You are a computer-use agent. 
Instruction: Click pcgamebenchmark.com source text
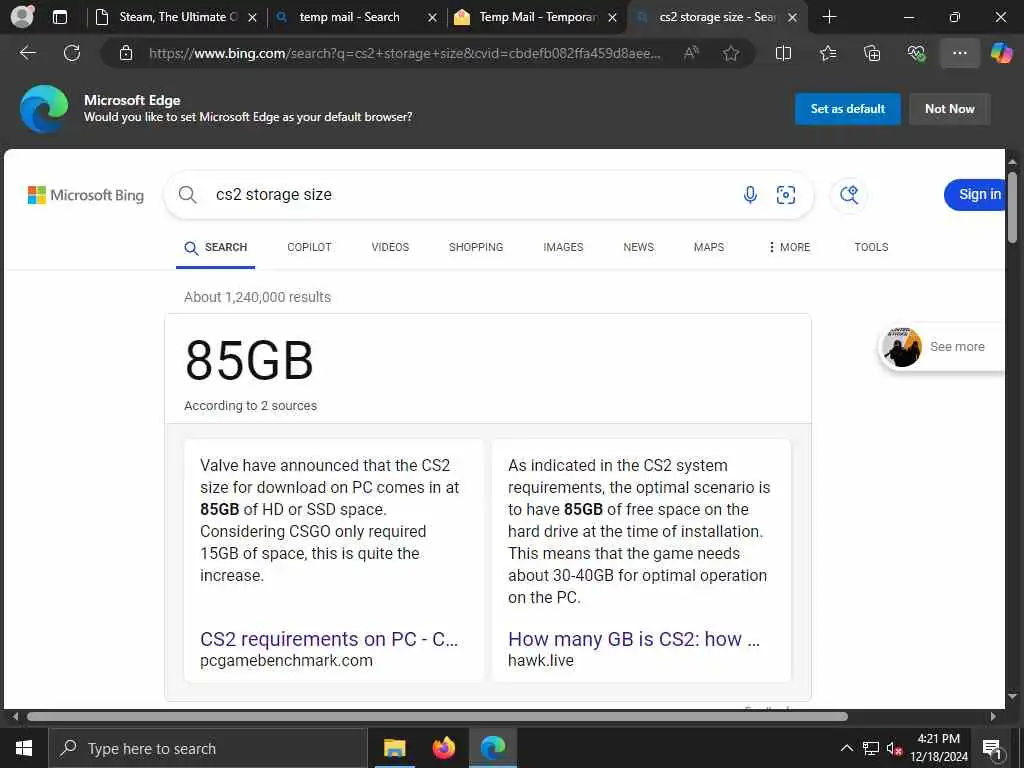(x=286, y=660)
